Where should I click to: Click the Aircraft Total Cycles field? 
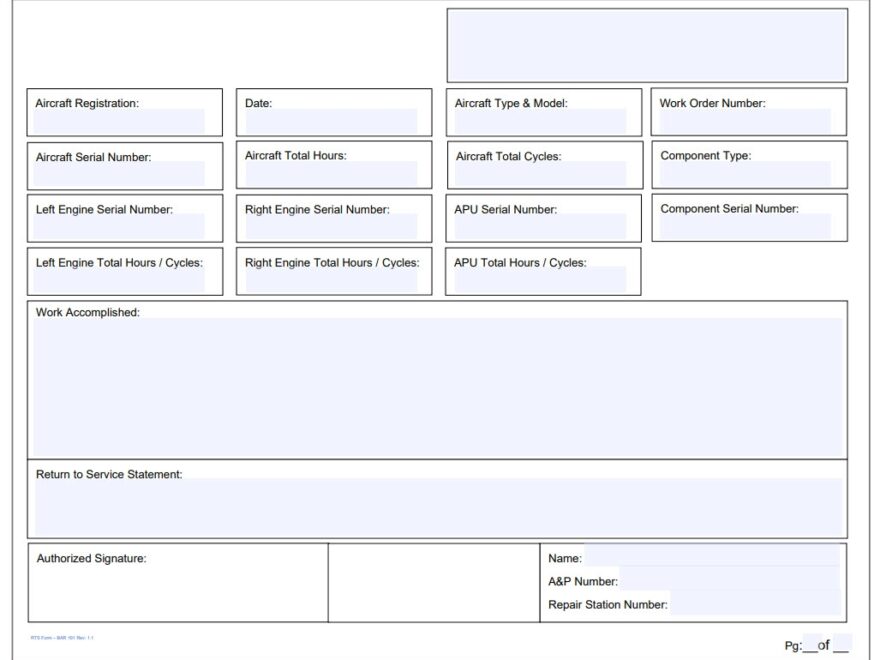coord(540,173)
